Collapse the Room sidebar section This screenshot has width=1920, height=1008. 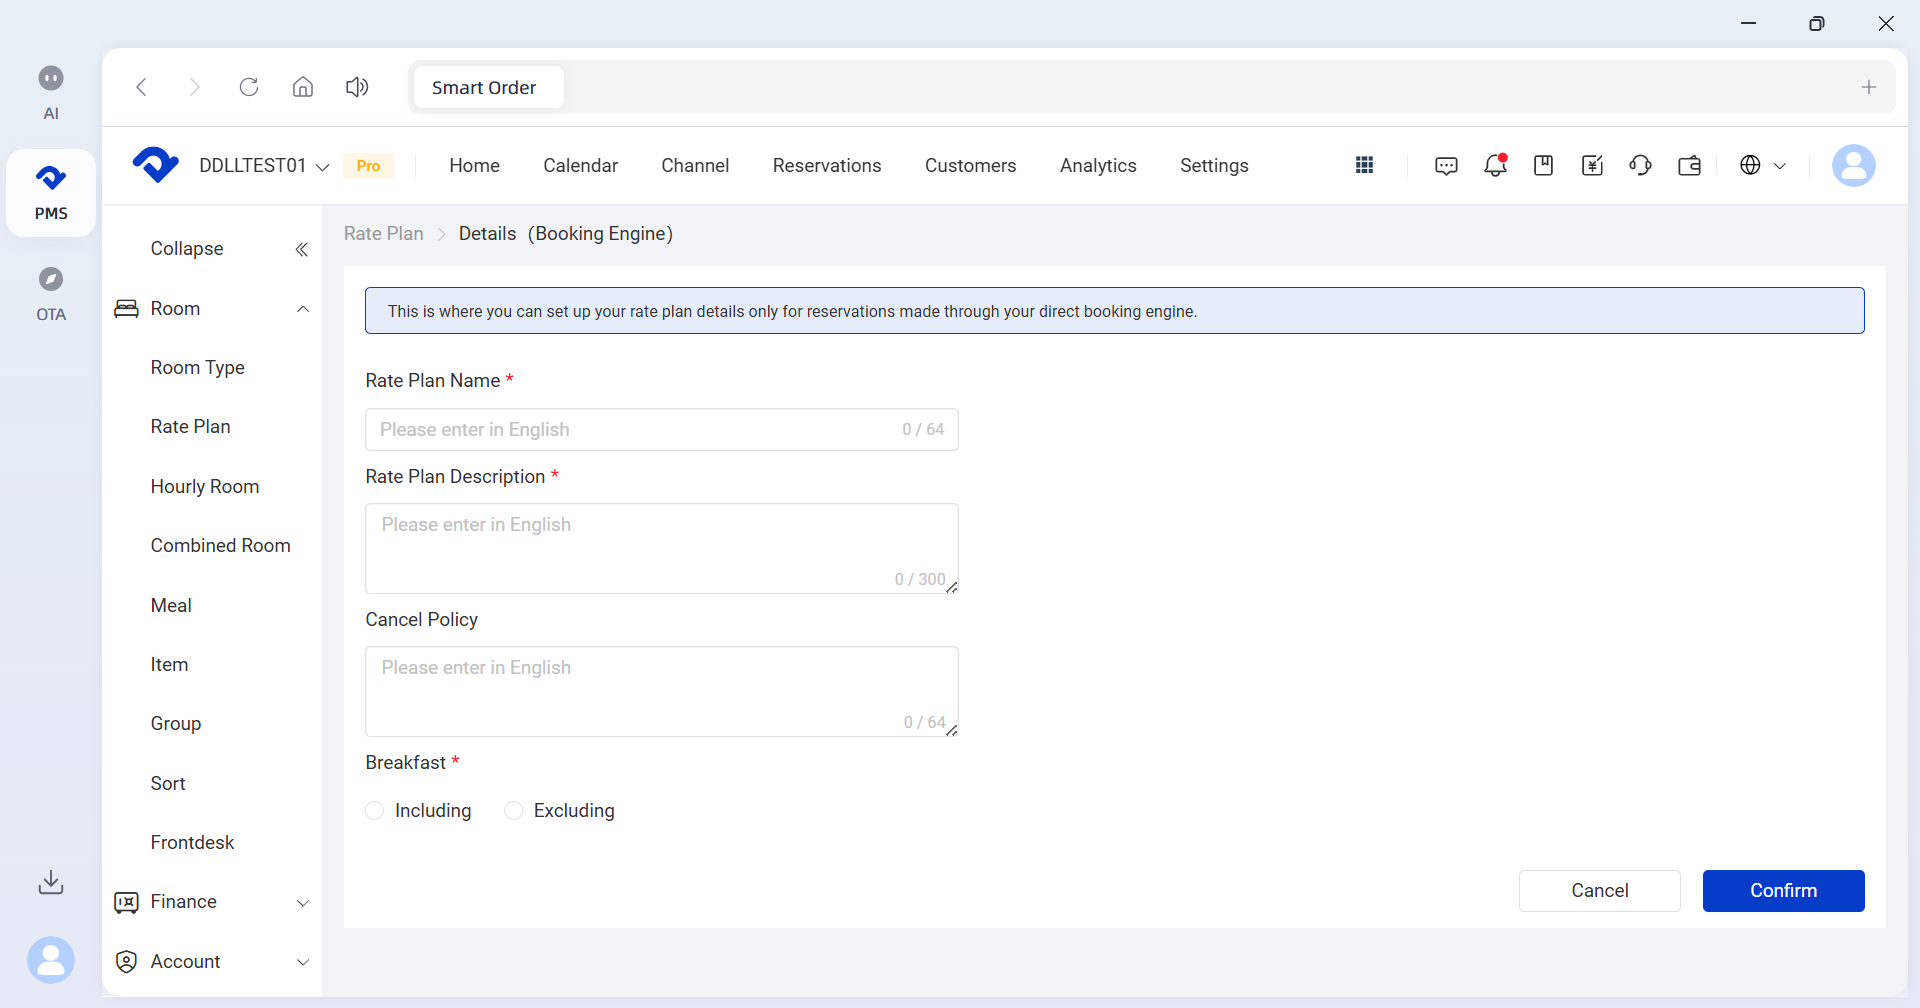point(303,309)
